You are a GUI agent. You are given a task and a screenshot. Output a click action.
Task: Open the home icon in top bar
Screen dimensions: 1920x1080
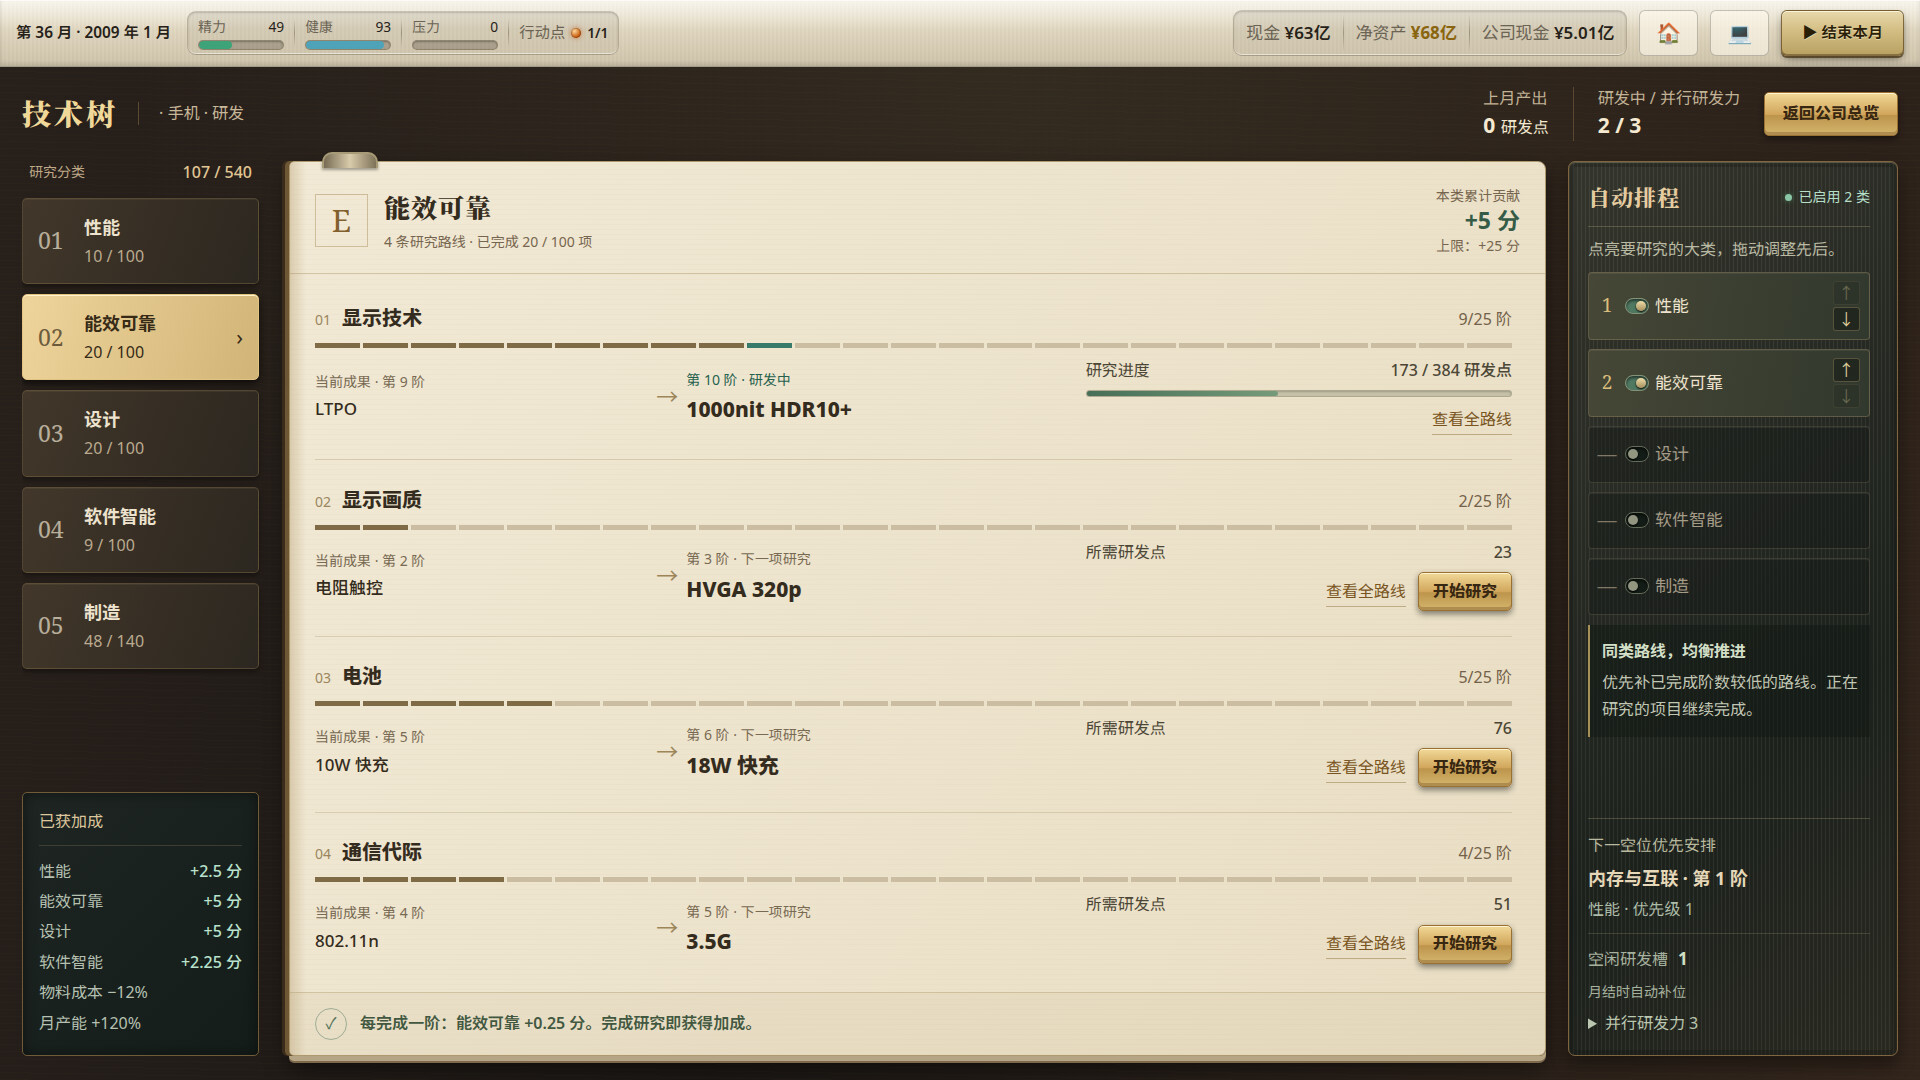(1668, 33)
